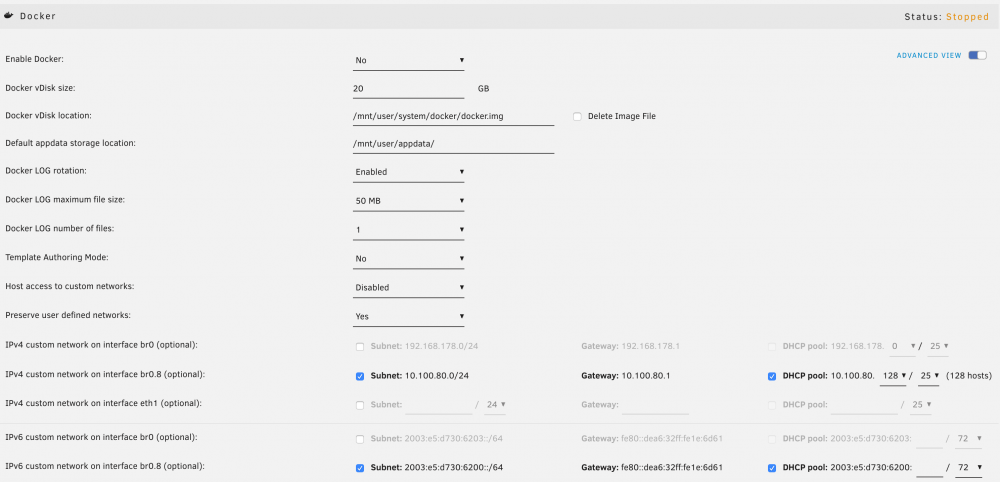The height and width of the screenshot is (482, 1000).
Task: Edit the Default appdata storage location field
Action: pyautogui.click(x=453, y=144)
